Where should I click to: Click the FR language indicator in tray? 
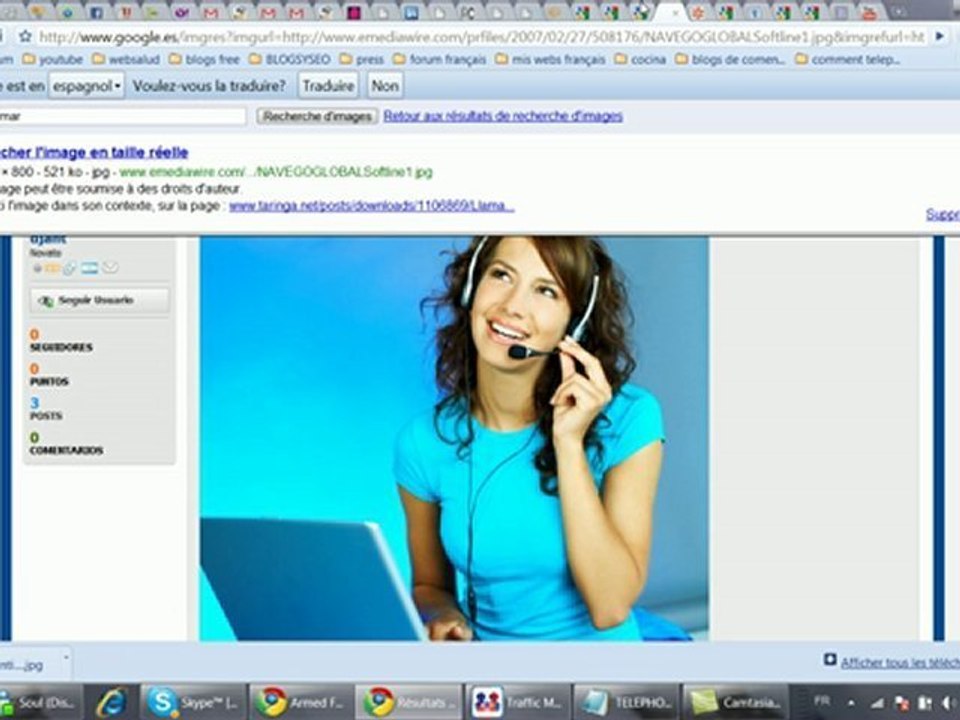[822, 701]
